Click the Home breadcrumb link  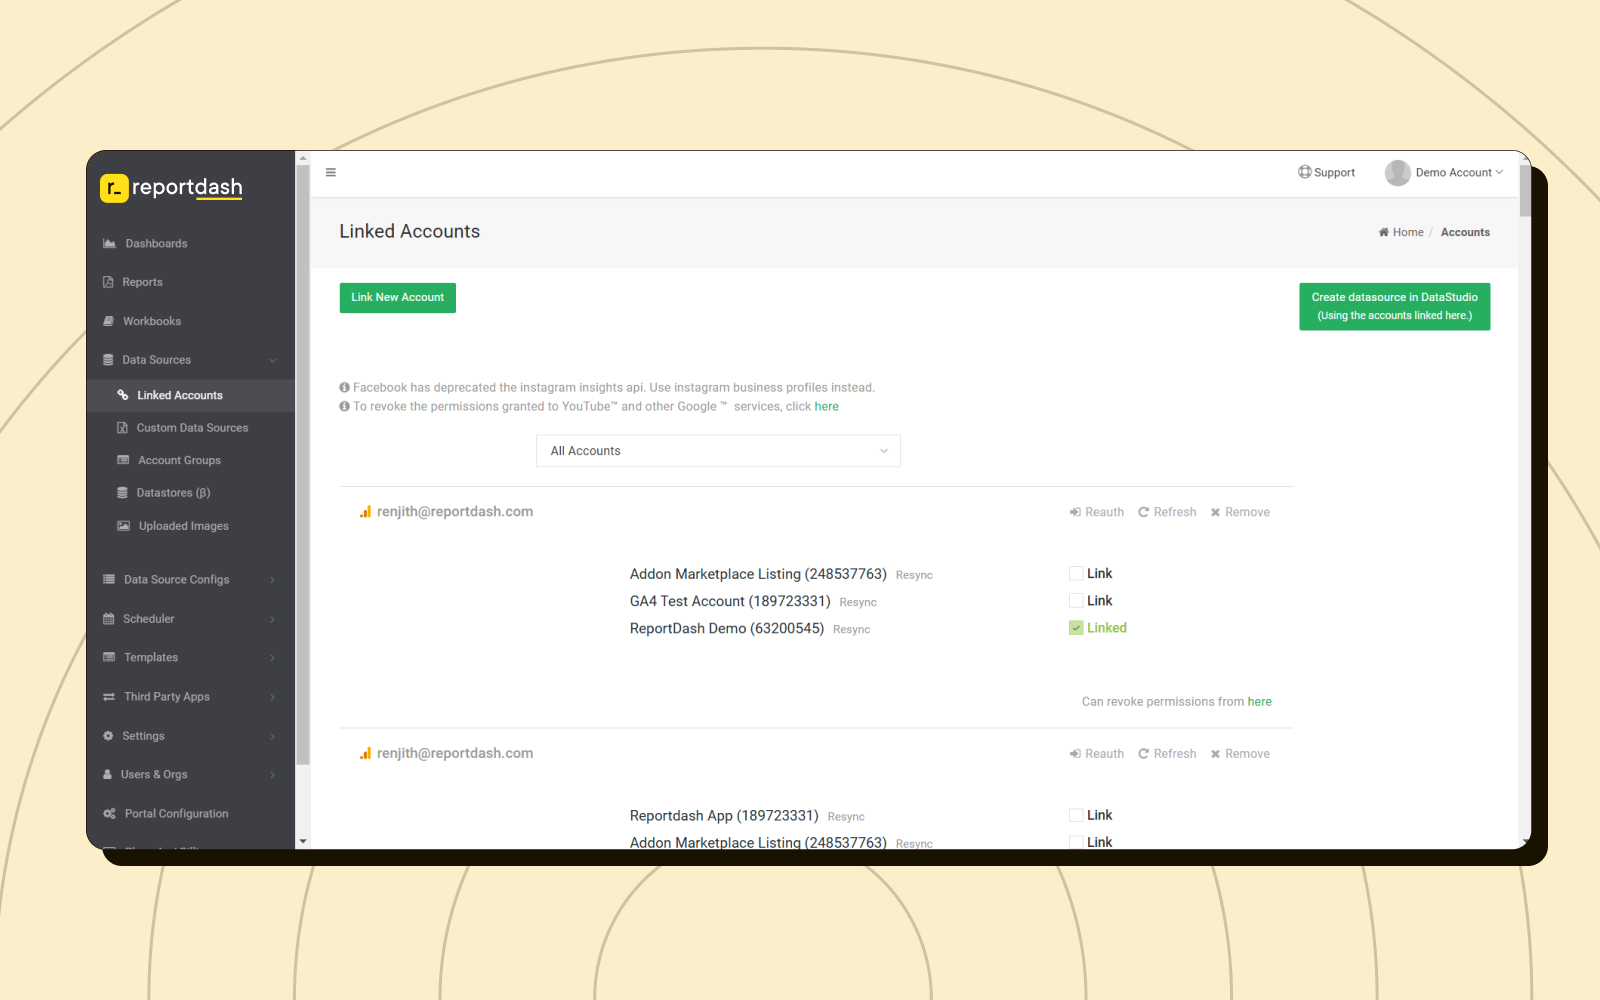pyautogui.click(x=1408, y=232)
